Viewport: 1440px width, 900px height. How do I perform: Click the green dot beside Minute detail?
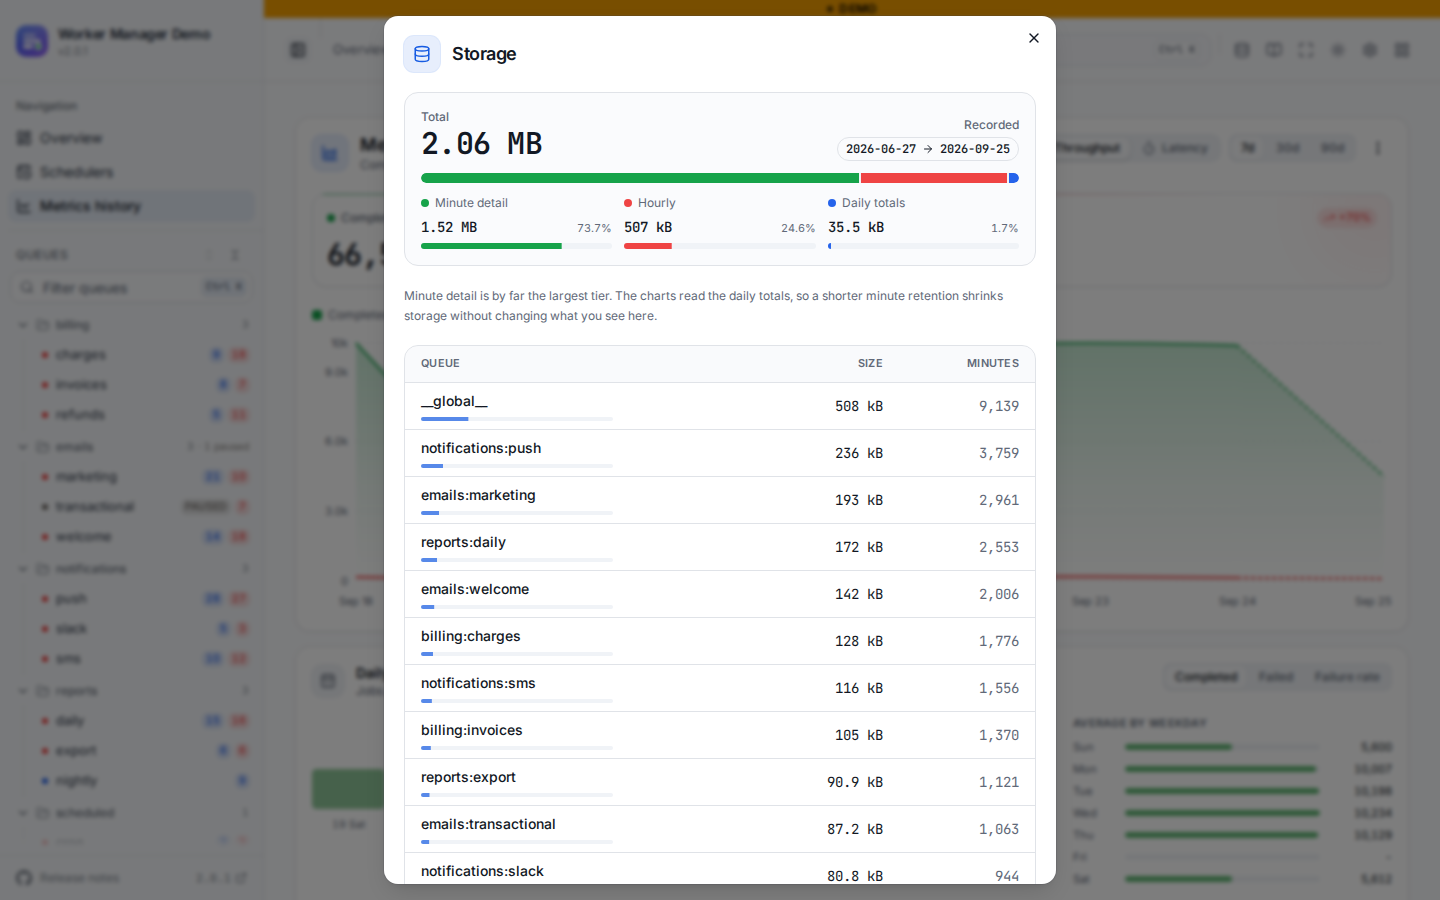click(425, 203)
